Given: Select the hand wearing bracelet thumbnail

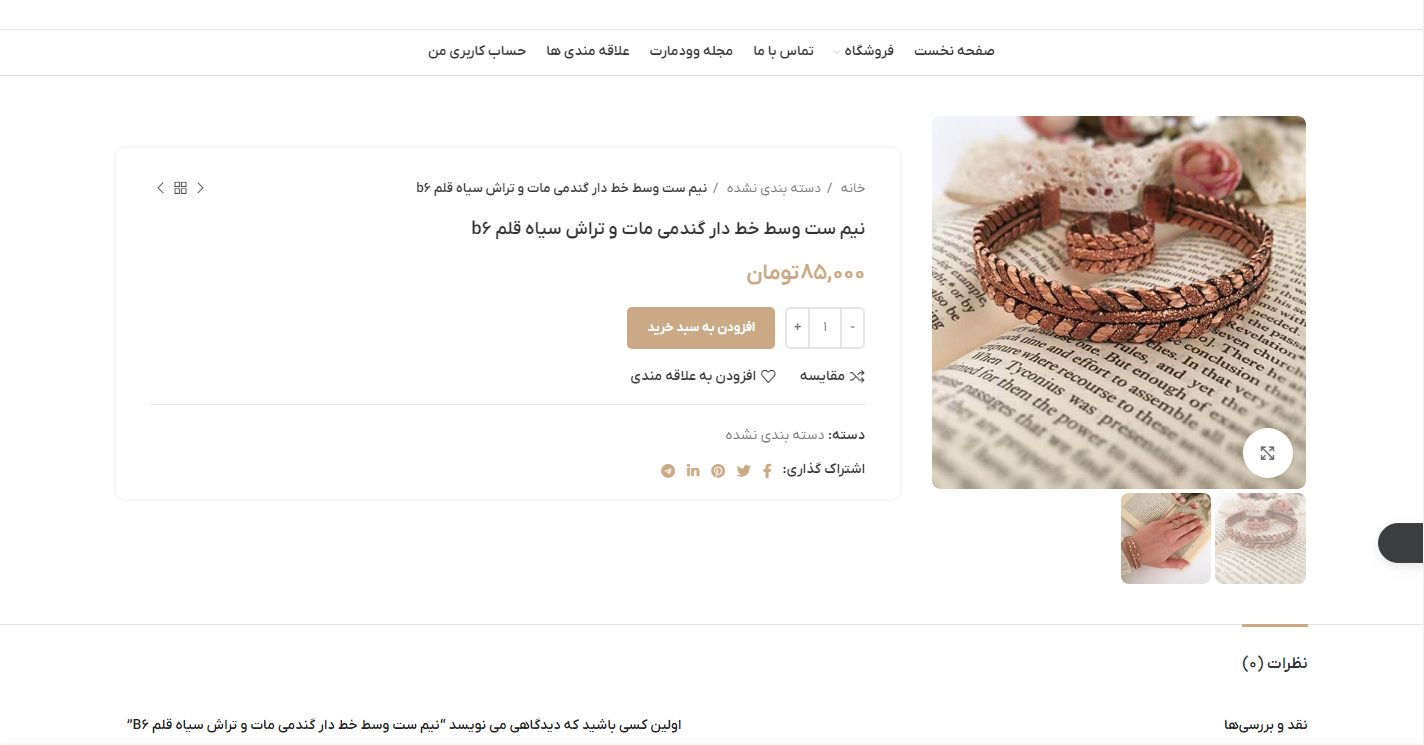Looking at the screenshot, I should click(1166, 538).
